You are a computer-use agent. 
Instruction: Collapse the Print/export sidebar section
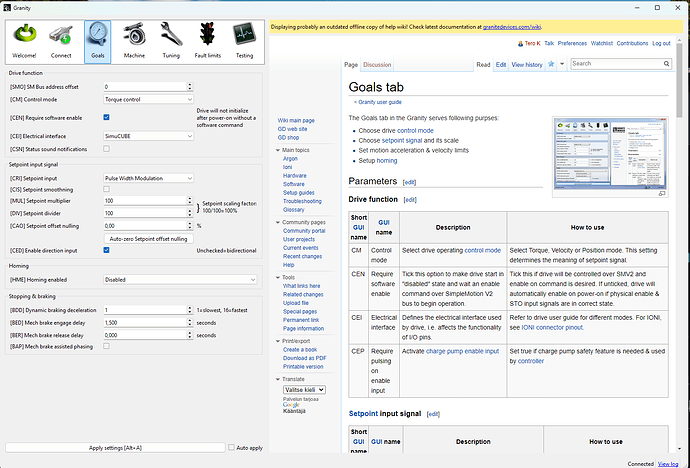tap(278, 341)
